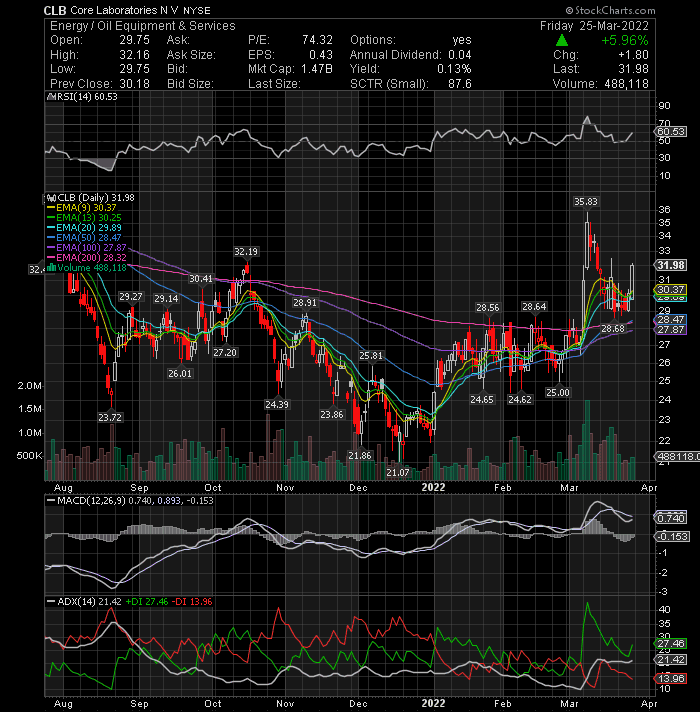Viewport: 700px width, 712px height.
Task: Click the 21.07 lowest price annotation
Action: click(x=398, y=473)
